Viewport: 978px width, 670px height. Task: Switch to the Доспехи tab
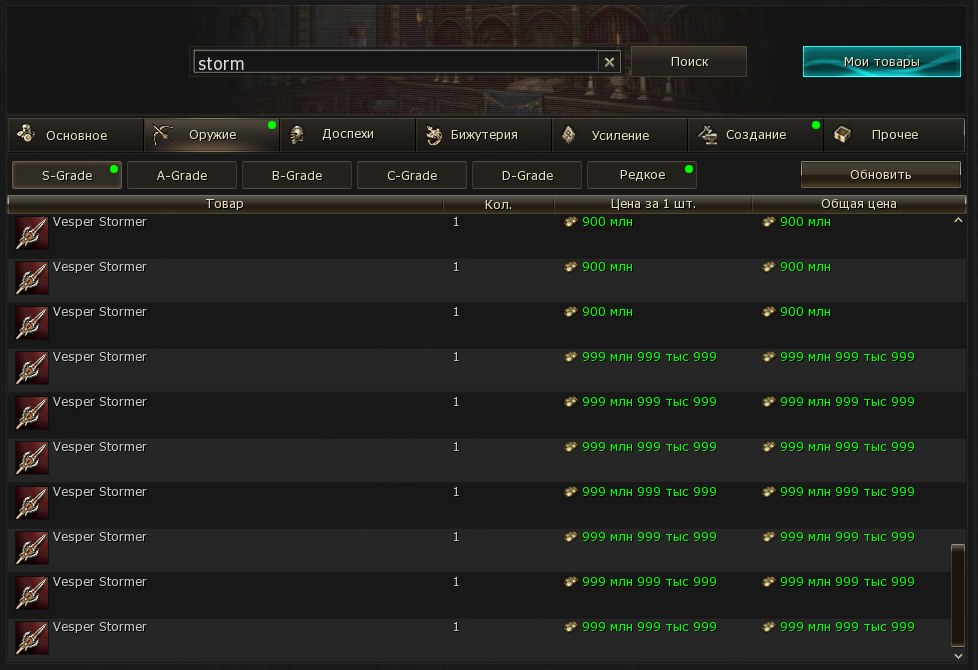click(347, 134)
